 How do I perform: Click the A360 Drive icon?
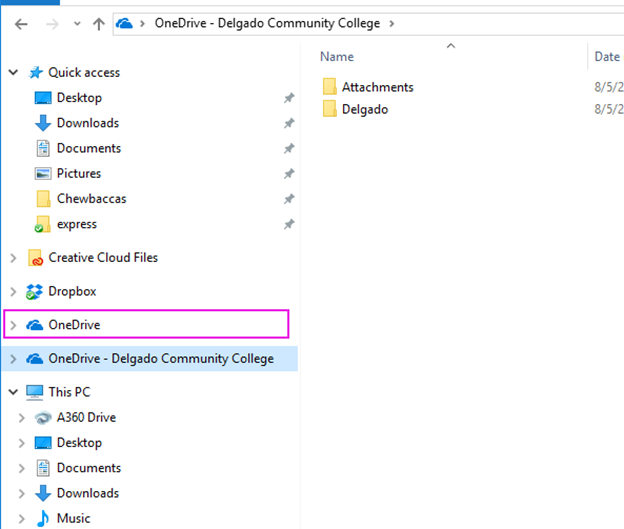[x=43, y=418]
